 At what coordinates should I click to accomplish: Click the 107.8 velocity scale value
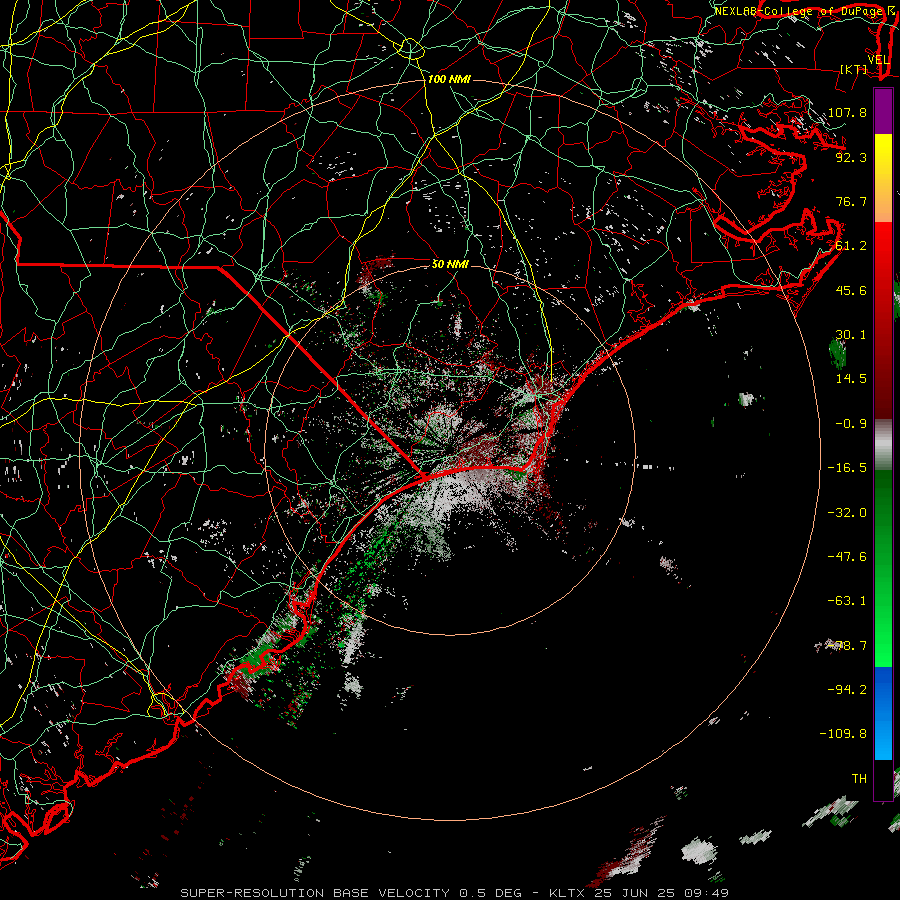click(847, 112)
